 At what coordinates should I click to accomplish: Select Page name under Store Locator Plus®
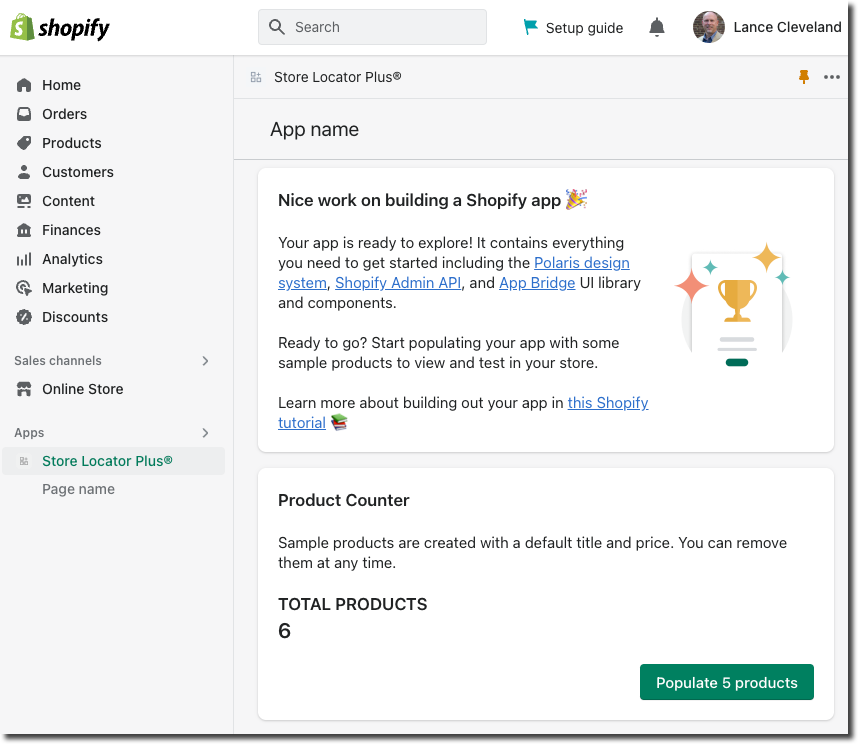[78, 489]
